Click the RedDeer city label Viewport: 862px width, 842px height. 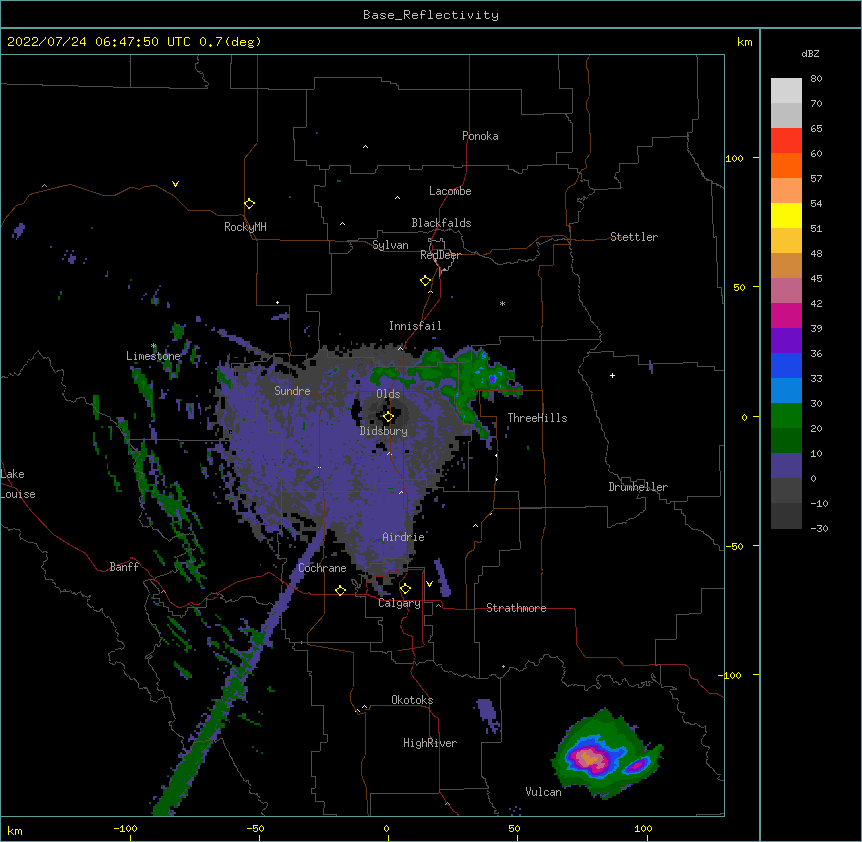[440, 255]
